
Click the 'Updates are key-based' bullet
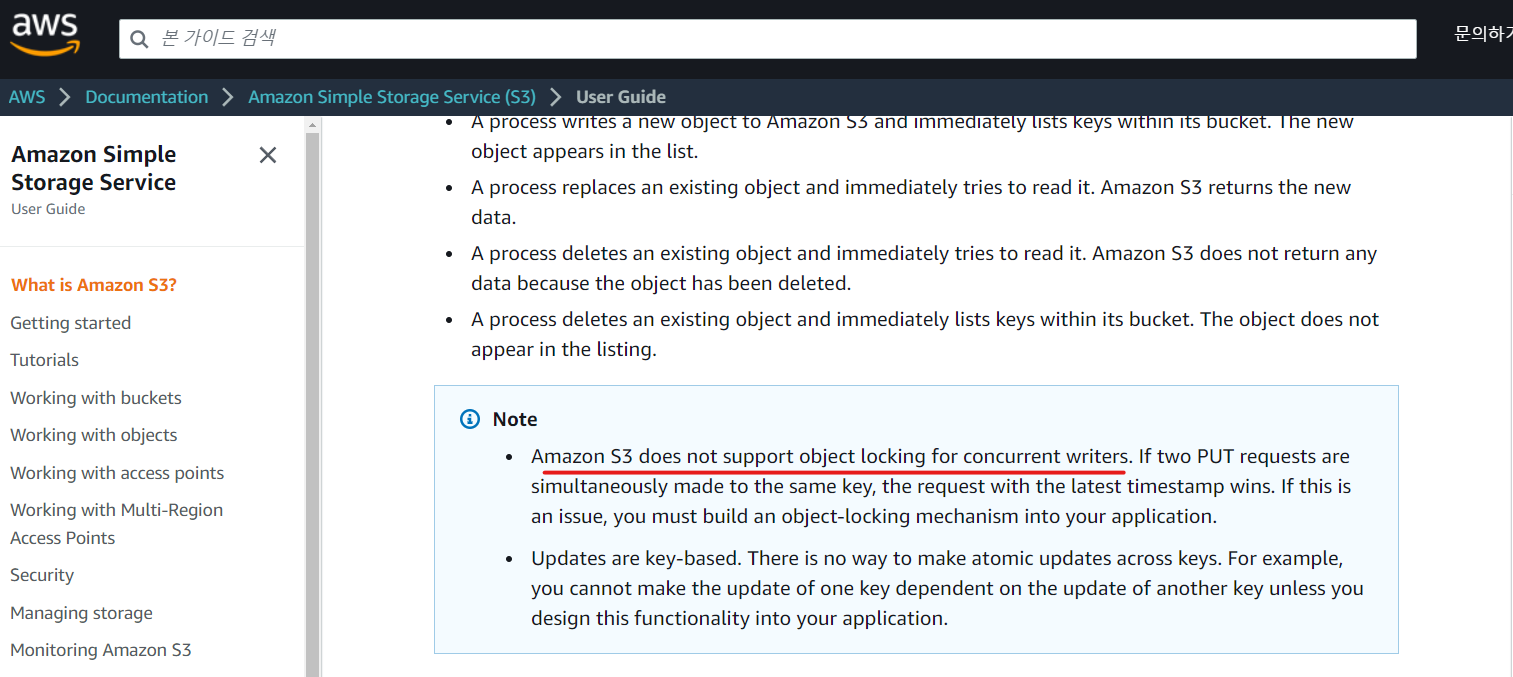[947, 588]
